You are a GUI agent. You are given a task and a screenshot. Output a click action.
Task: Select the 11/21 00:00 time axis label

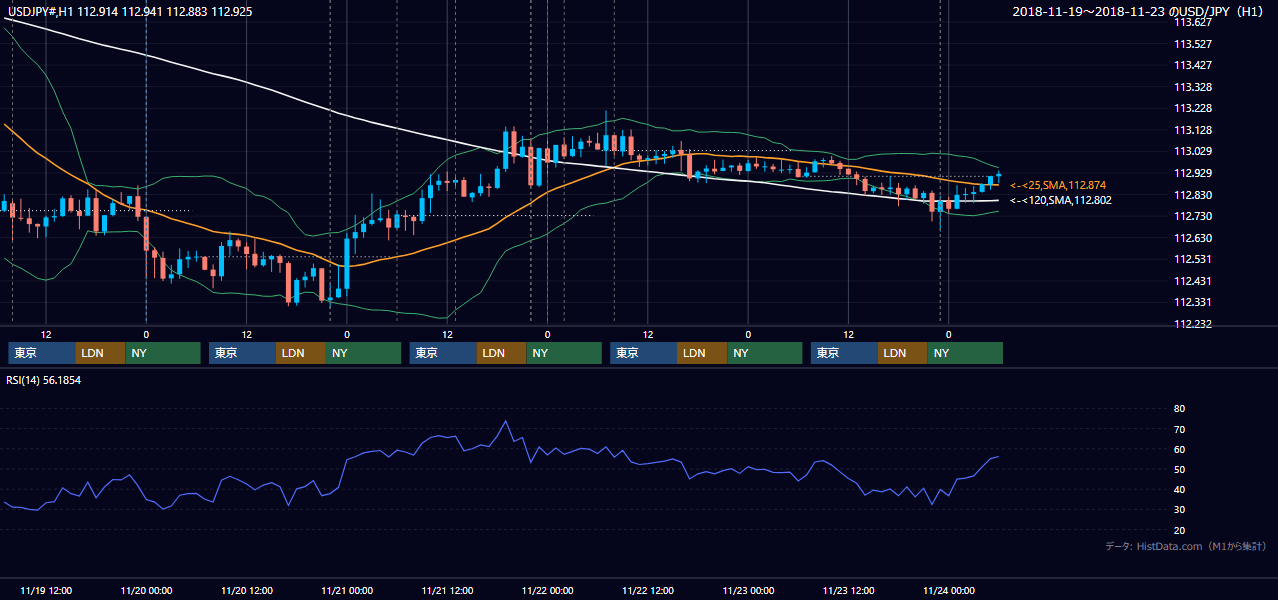347,590
